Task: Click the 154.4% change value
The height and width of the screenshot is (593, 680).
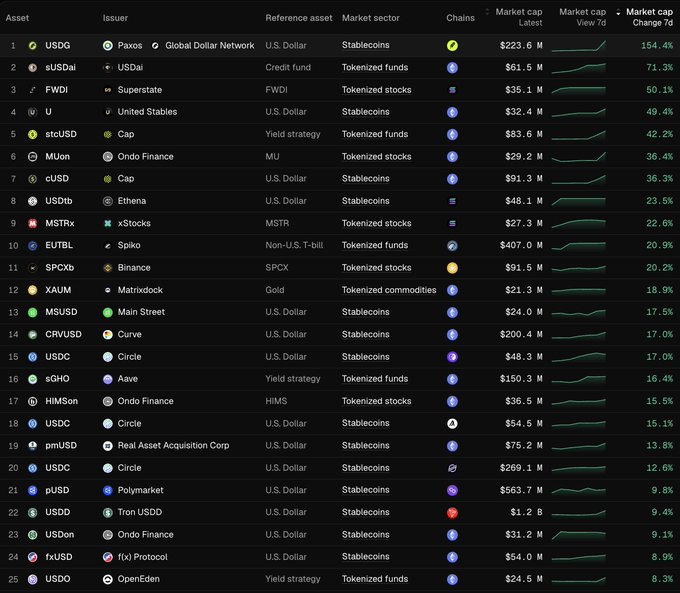Action: point(657,45)
